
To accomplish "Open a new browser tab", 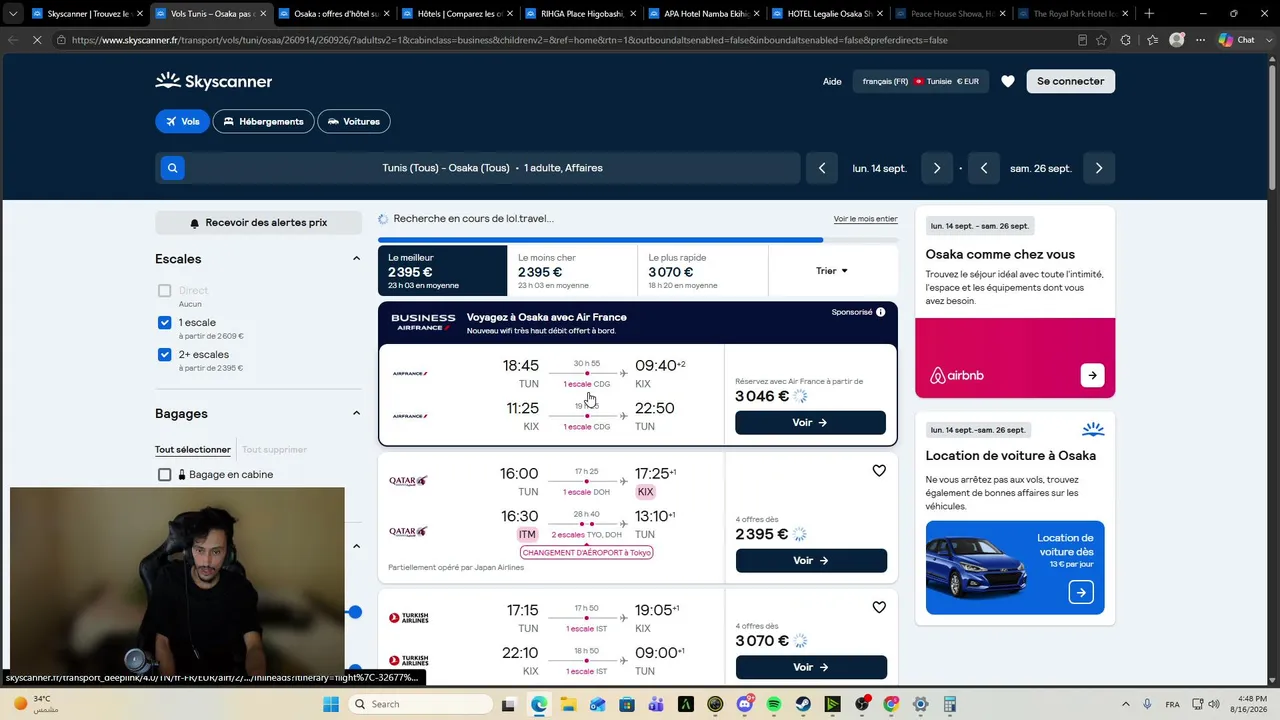I will tap(1148, 14).
